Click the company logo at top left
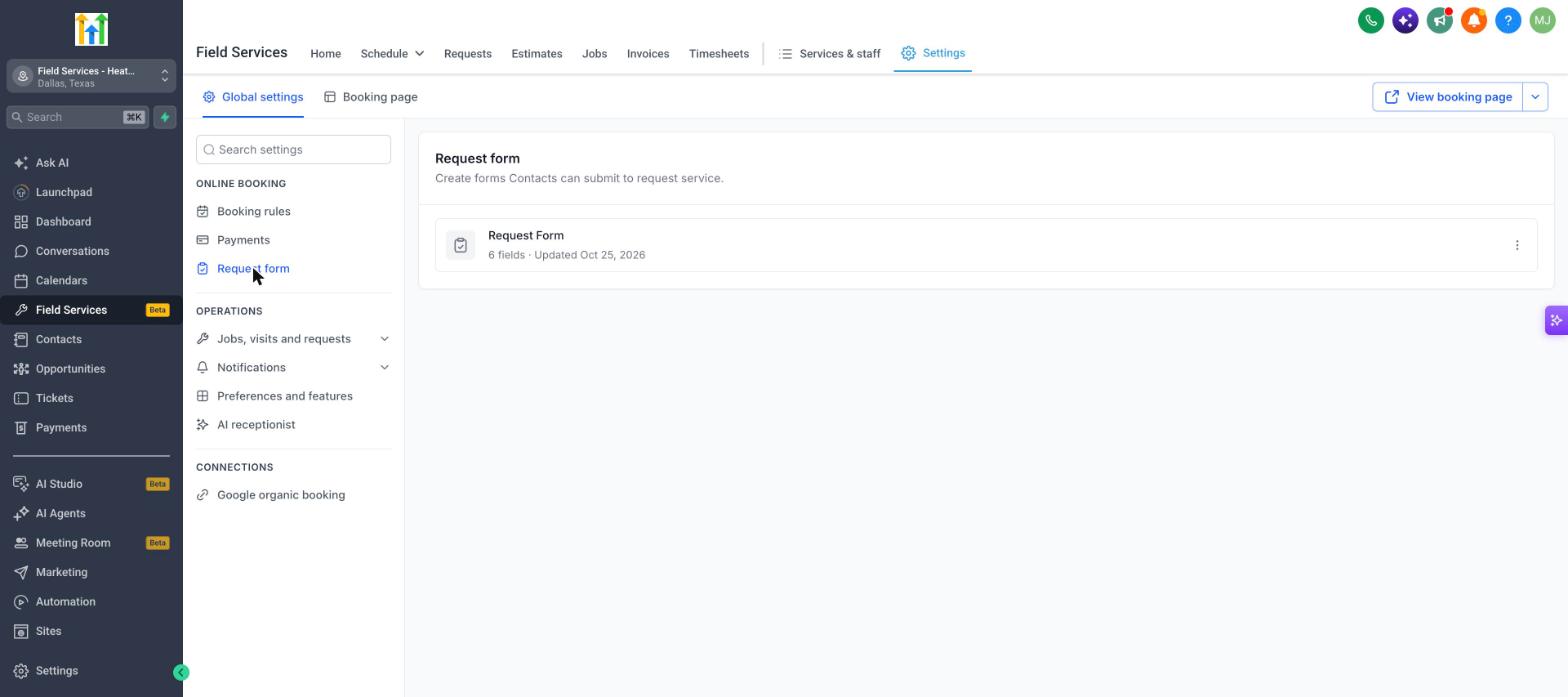The image size is (1568, 697). click(91, 29)
